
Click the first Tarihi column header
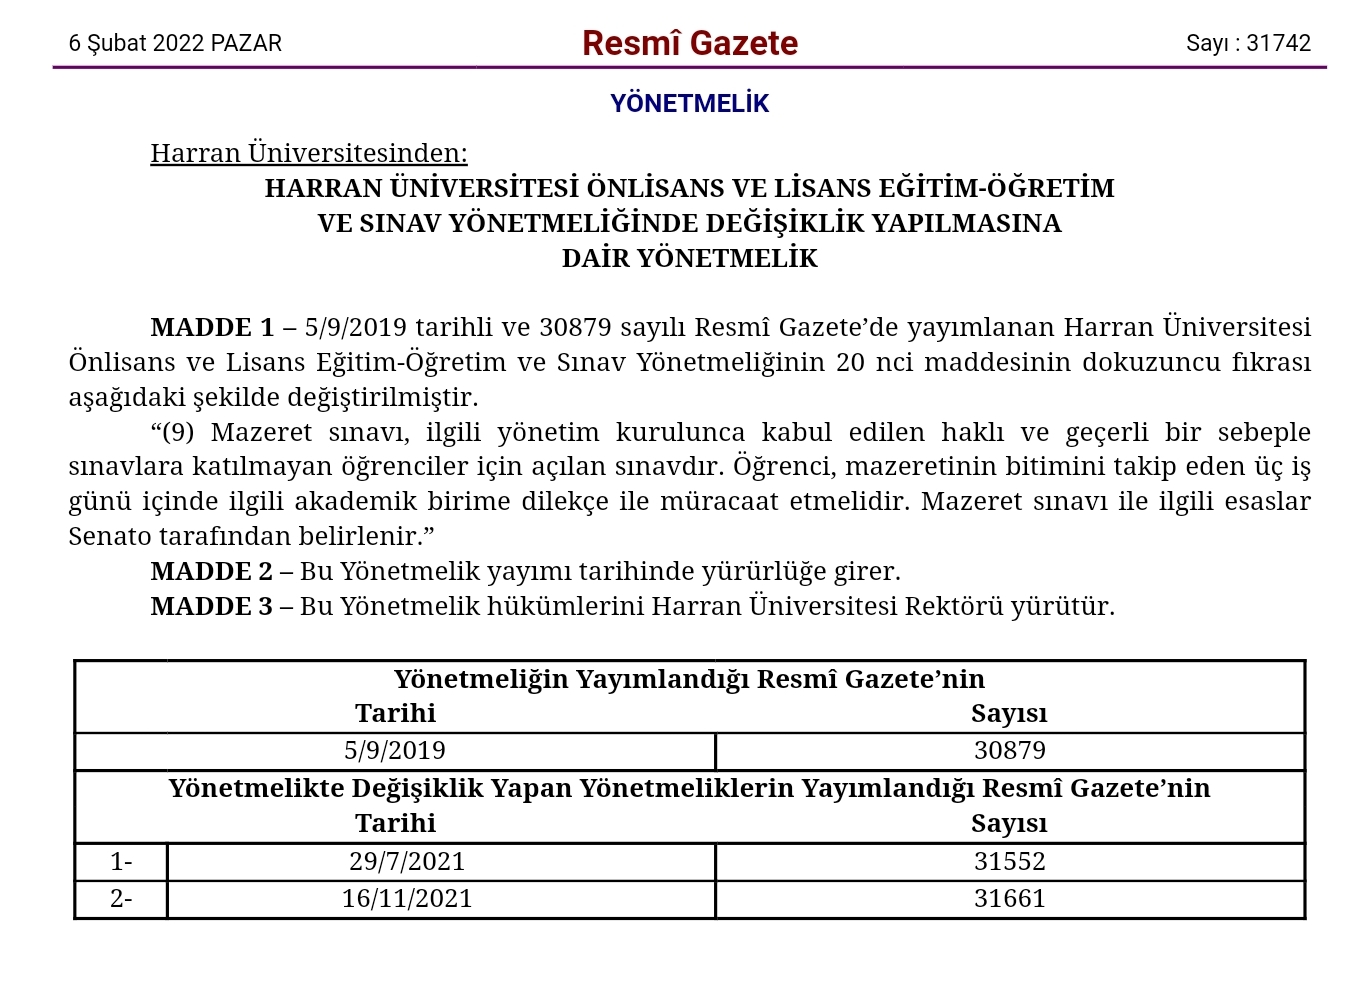coord(396,713)
